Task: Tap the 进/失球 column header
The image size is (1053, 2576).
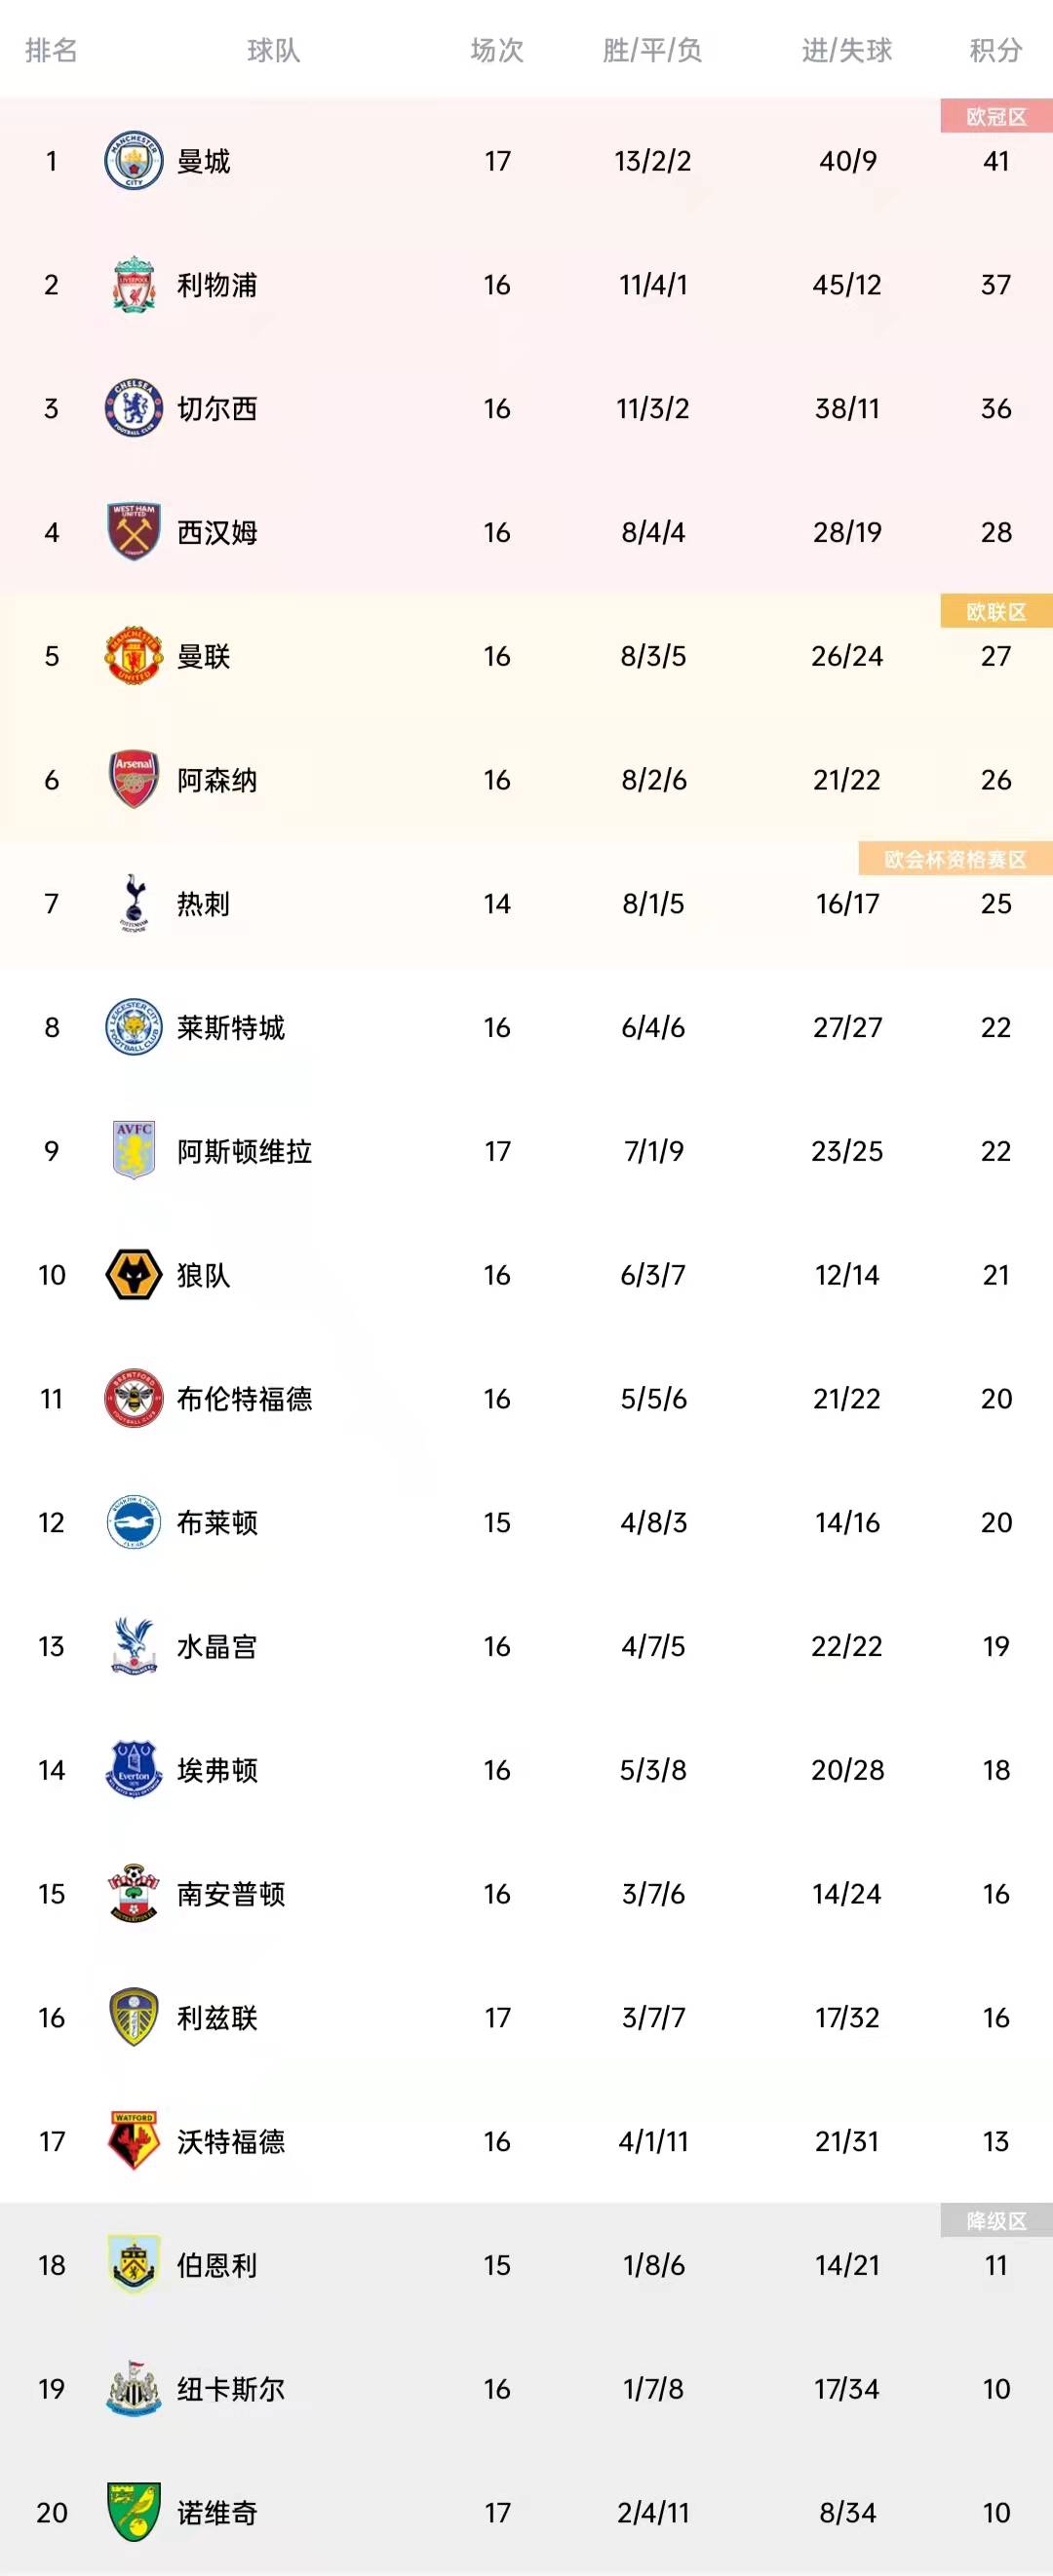Action: pyautogui.click(x=847, y=50)
